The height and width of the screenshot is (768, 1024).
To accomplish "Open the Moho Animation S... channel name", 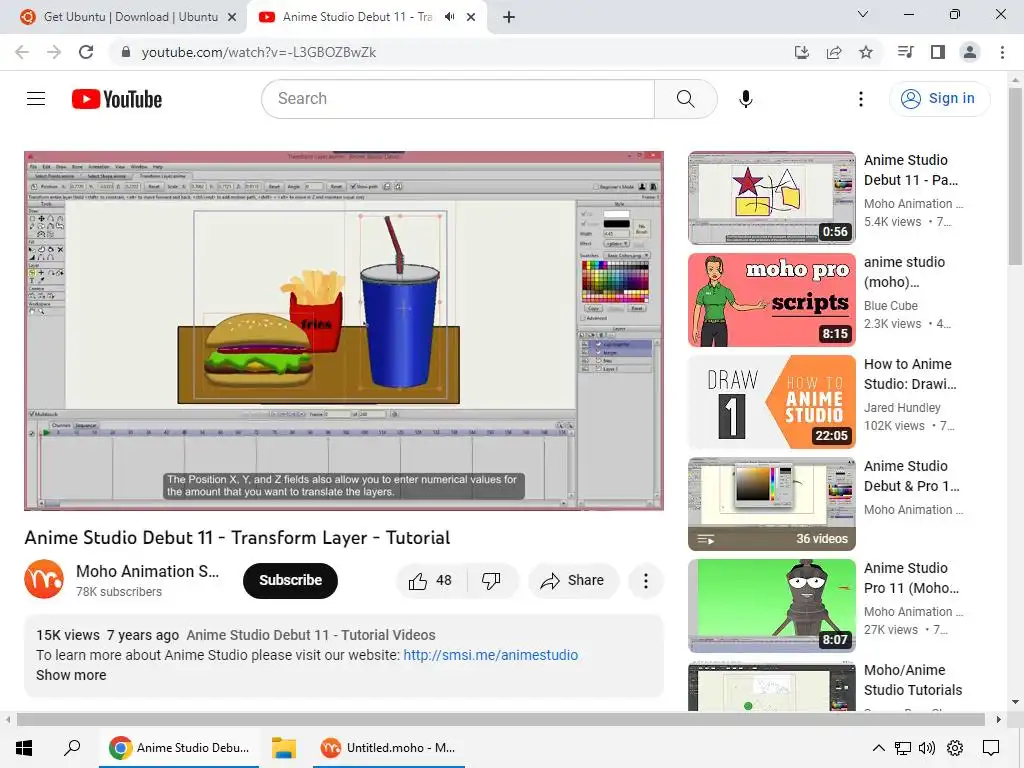I will click(x=148, y=571).
